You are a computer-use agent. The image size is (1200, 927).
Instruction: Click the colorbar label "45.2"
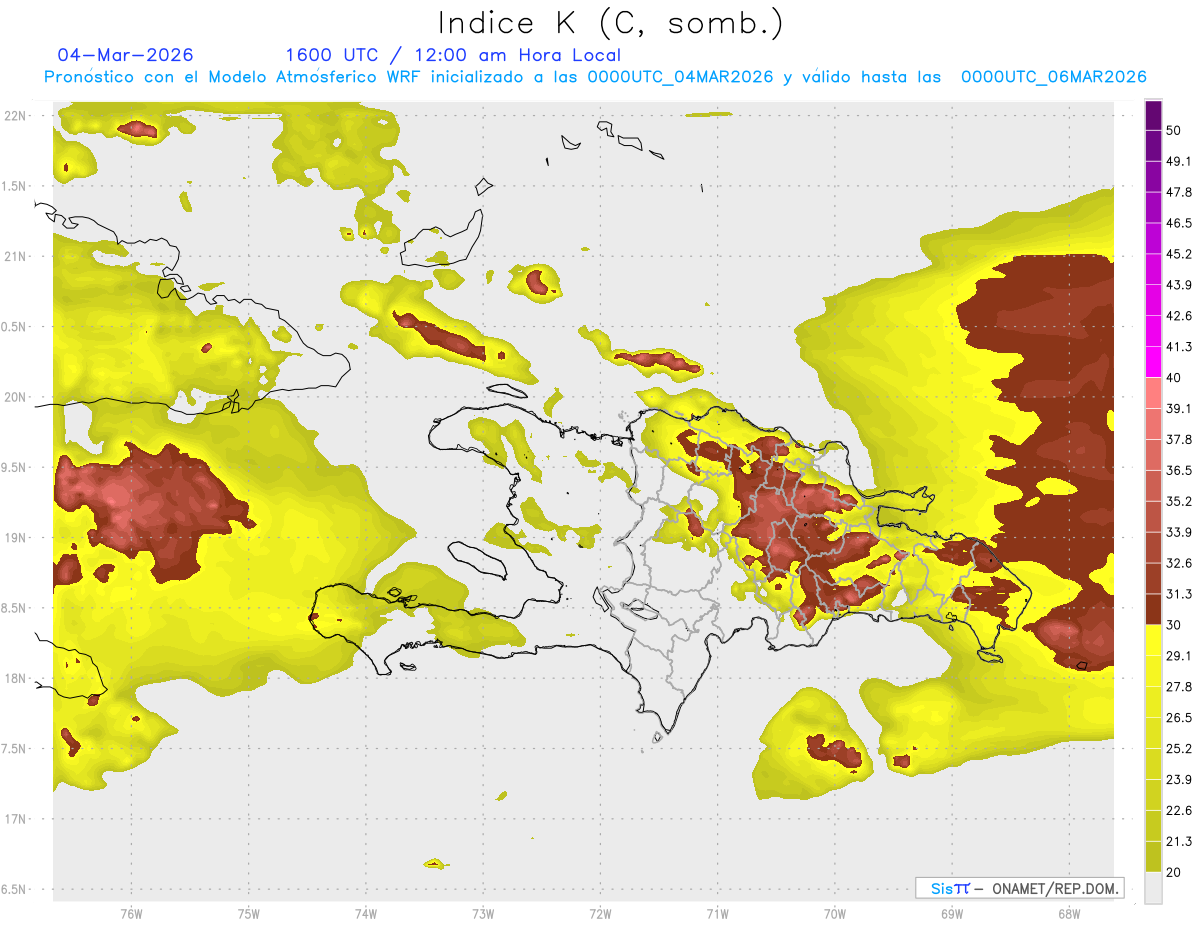pyautogui.click(x=1179, y=254)
